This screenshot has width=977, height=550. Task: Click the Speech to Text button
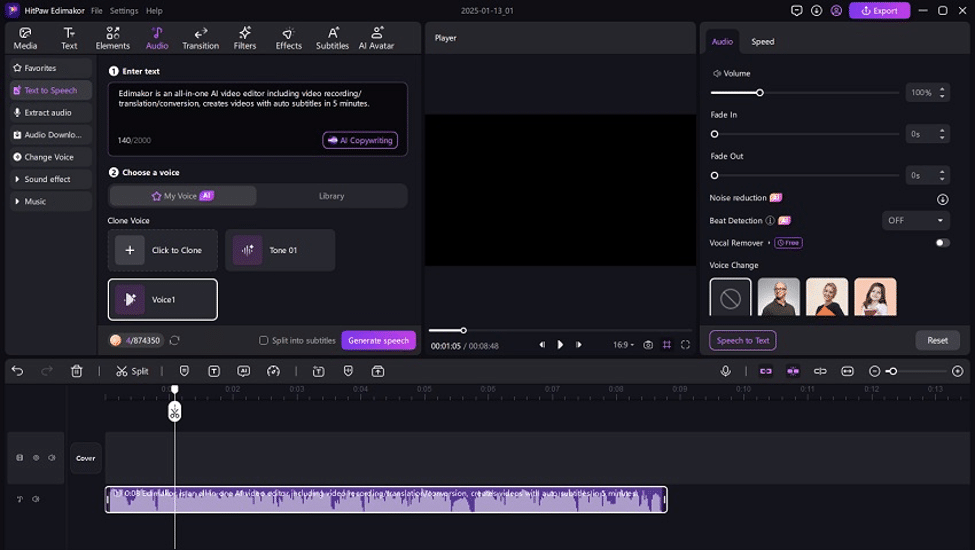[743, 341]
